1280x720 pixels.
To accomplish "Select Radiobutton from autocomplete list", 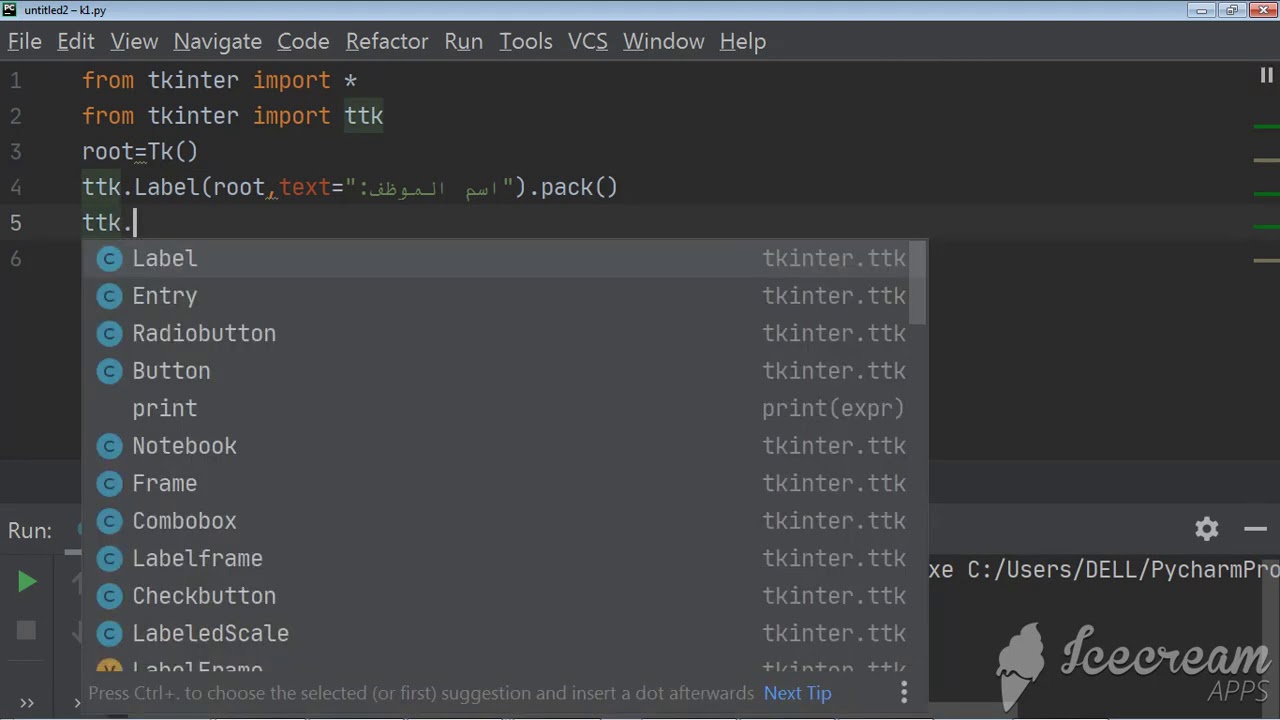I will (x=204, y=333).
